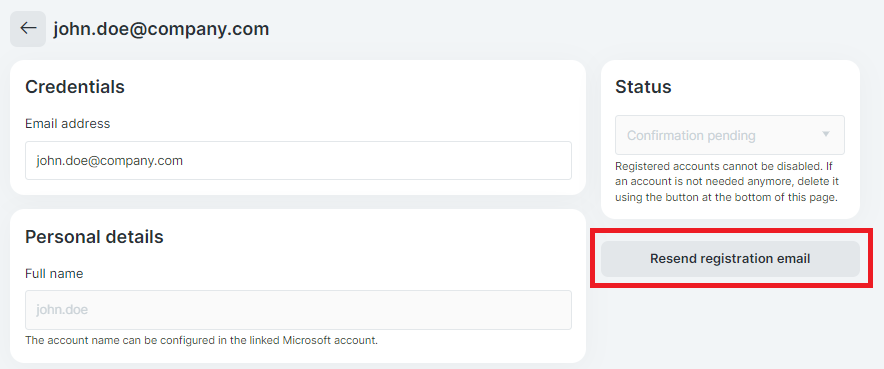Viewport: 884px width, 369px height.
Task: Open the Confirmation pending status dropdown
Action: (x=730, y=135)
